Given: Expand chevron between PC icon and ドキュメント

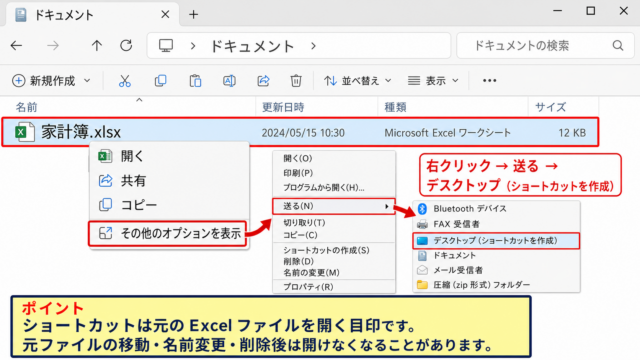Looking at the screenshot, I should click(193, 46).
